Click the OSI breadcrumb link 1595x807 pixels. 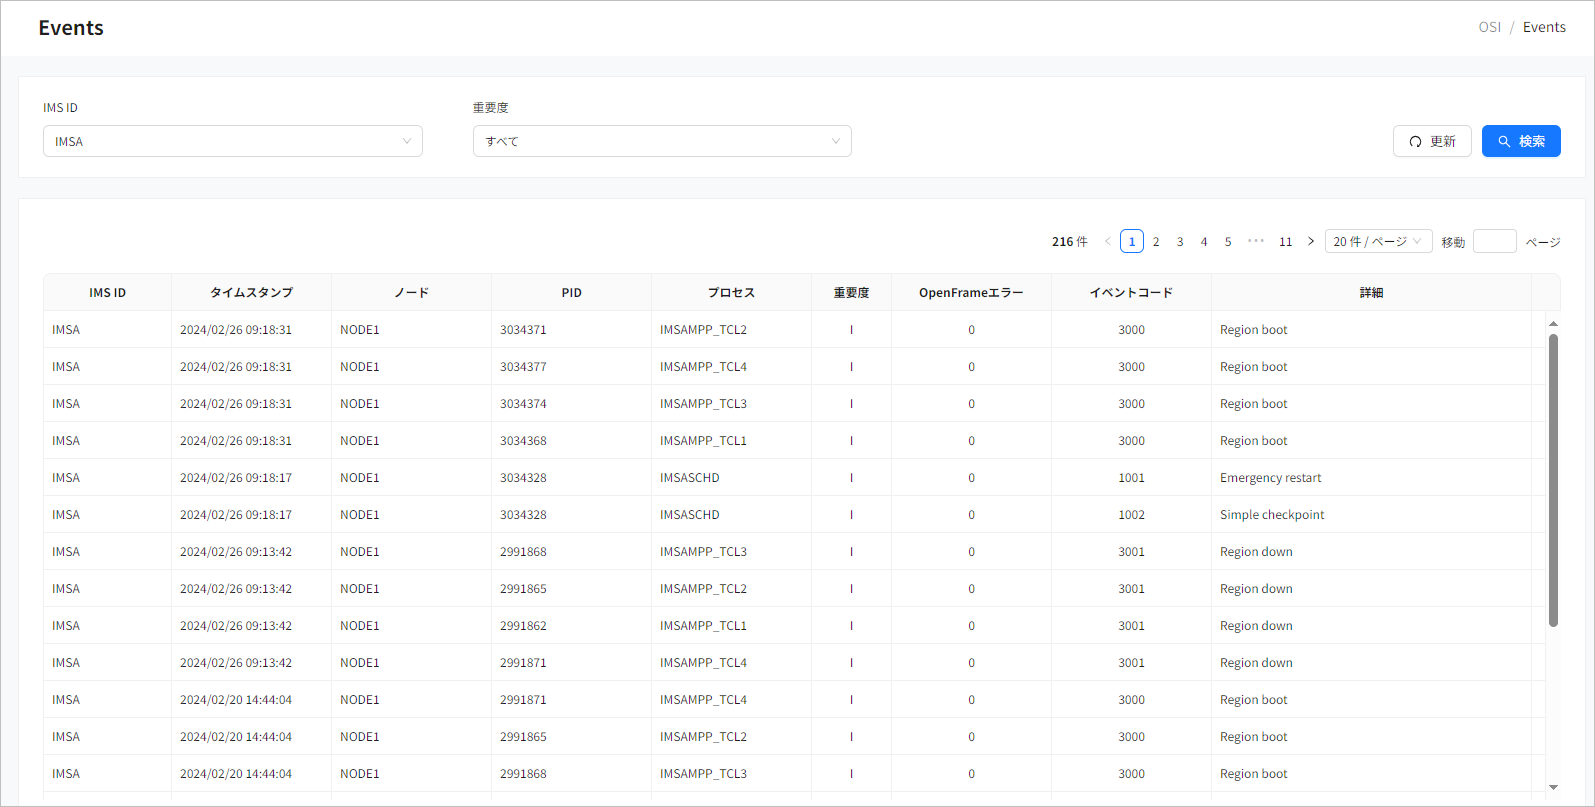tap(1489, 27)
